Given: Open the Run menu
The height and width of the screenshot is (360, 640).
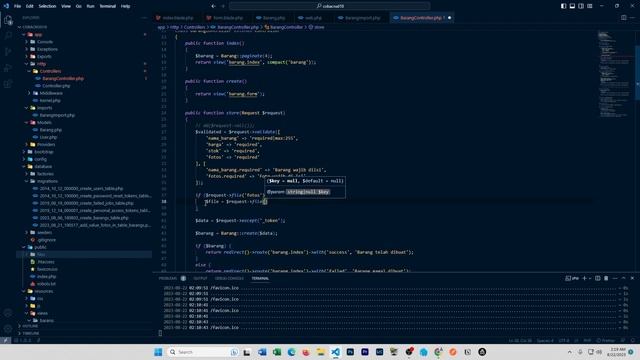Looking at the screenshot, I should pos(90,6).
